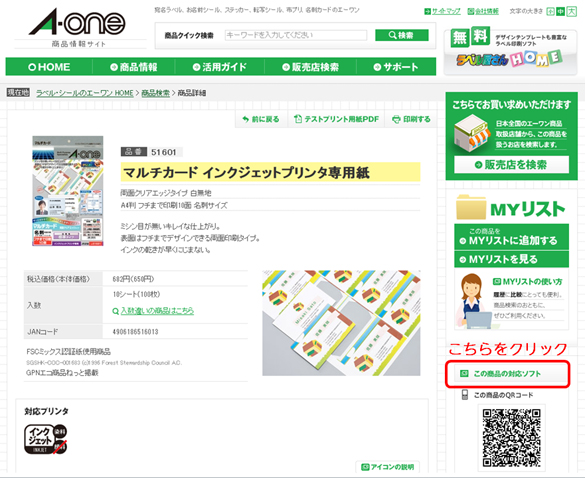The height and width of the screenshot is (478, 585).
Task: Set text size to medium (中)
Action: click(560, 12)
